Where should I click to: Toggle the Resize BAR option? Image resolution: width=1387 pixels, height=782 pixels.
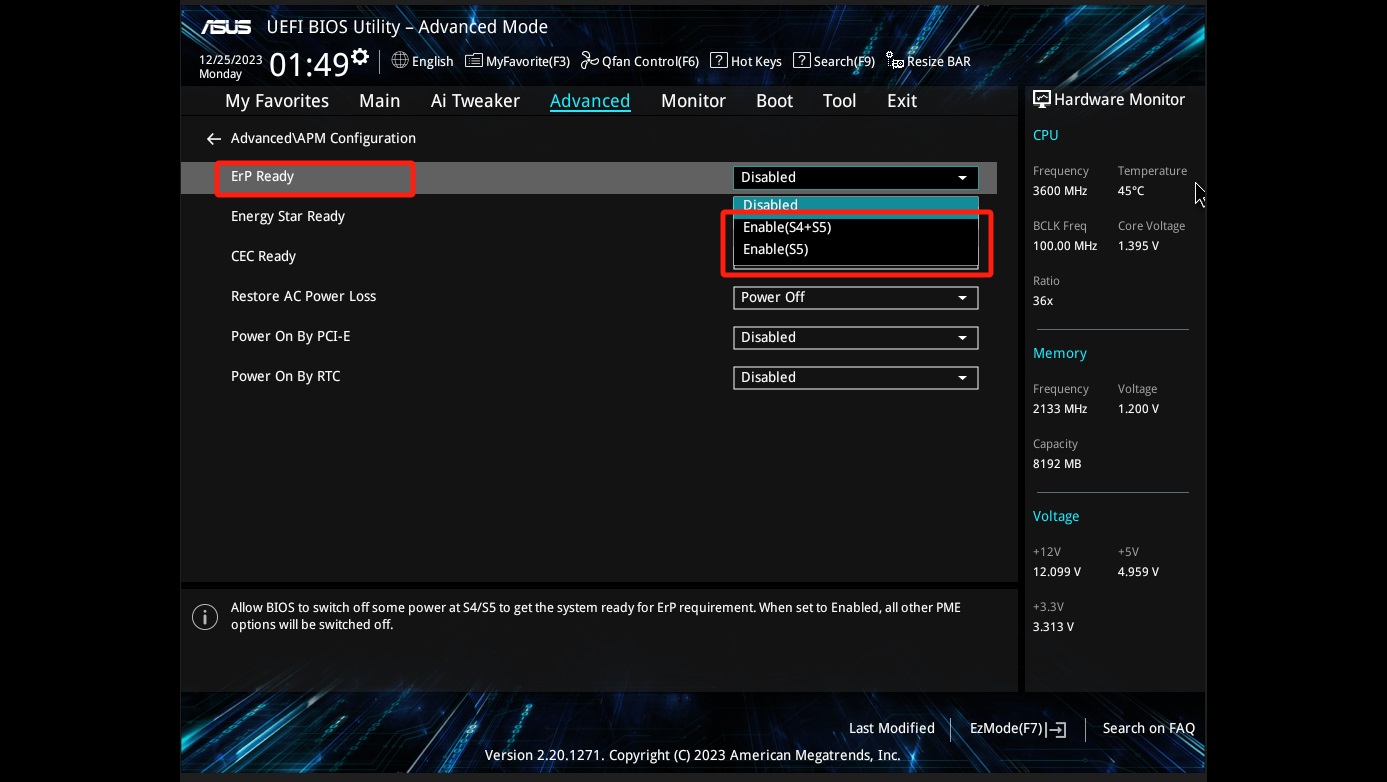928,61
